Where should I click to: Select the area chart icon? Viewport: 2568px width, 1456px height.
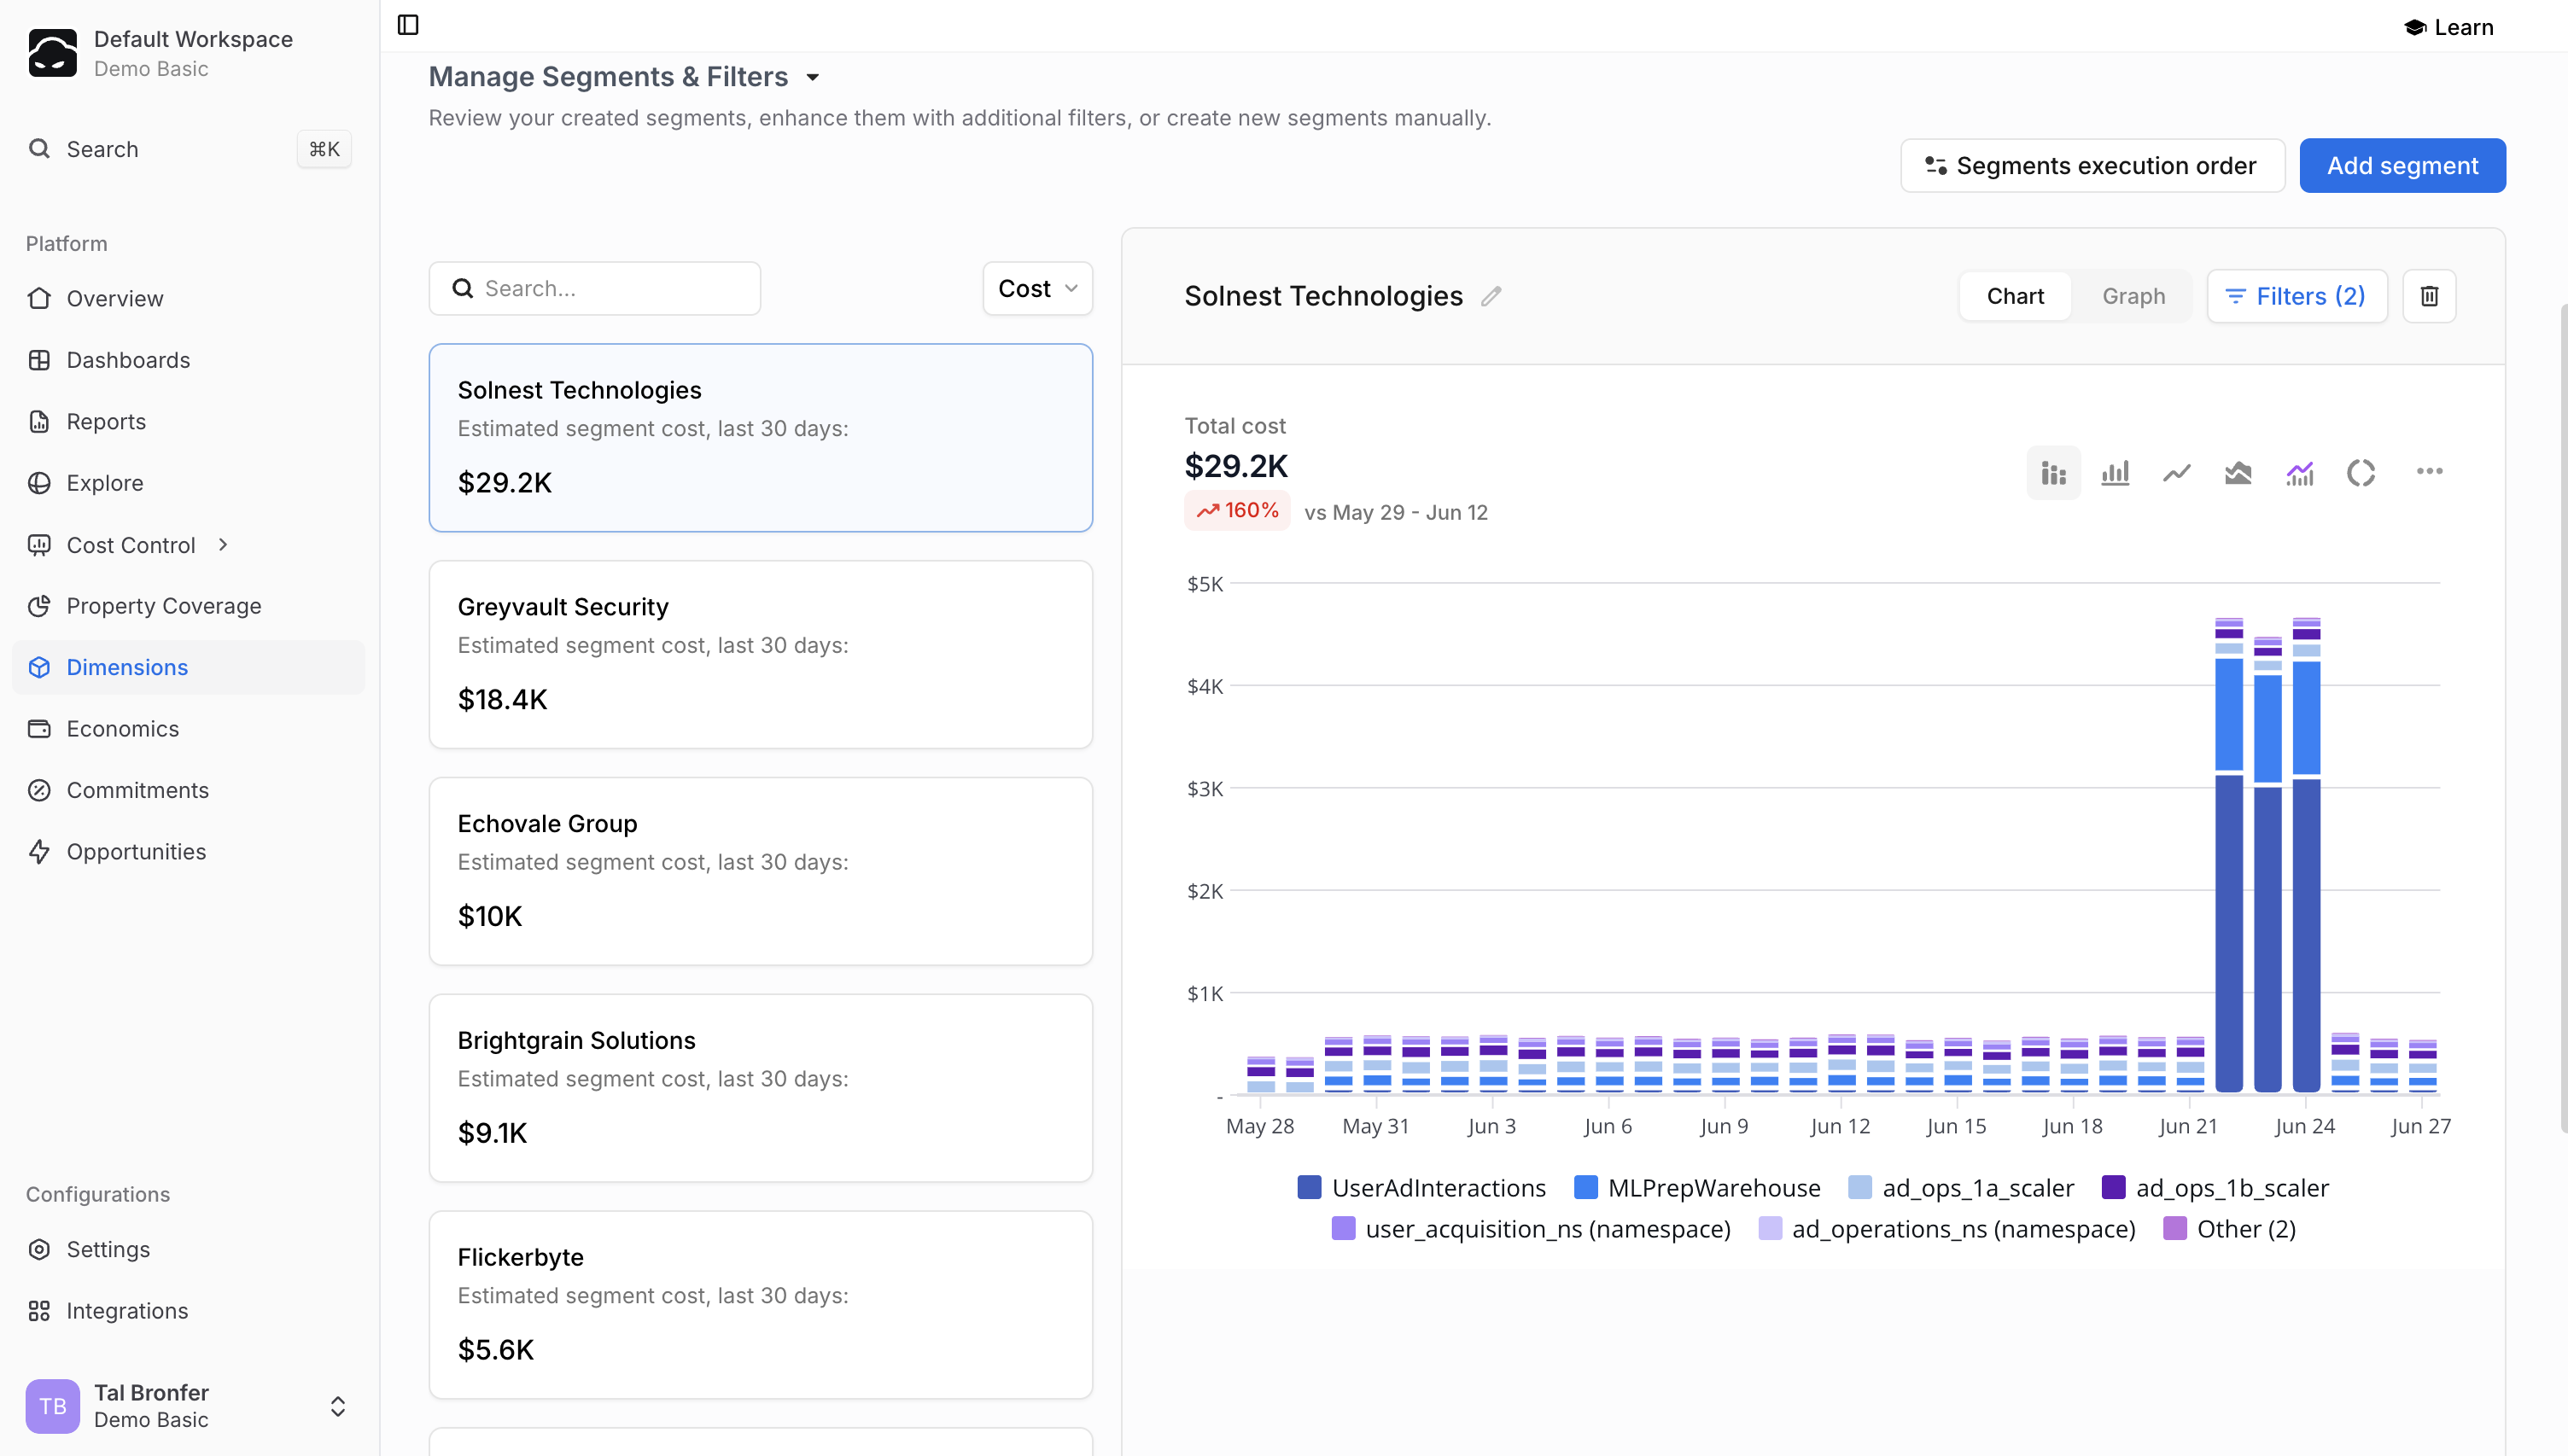[2238, 472]
